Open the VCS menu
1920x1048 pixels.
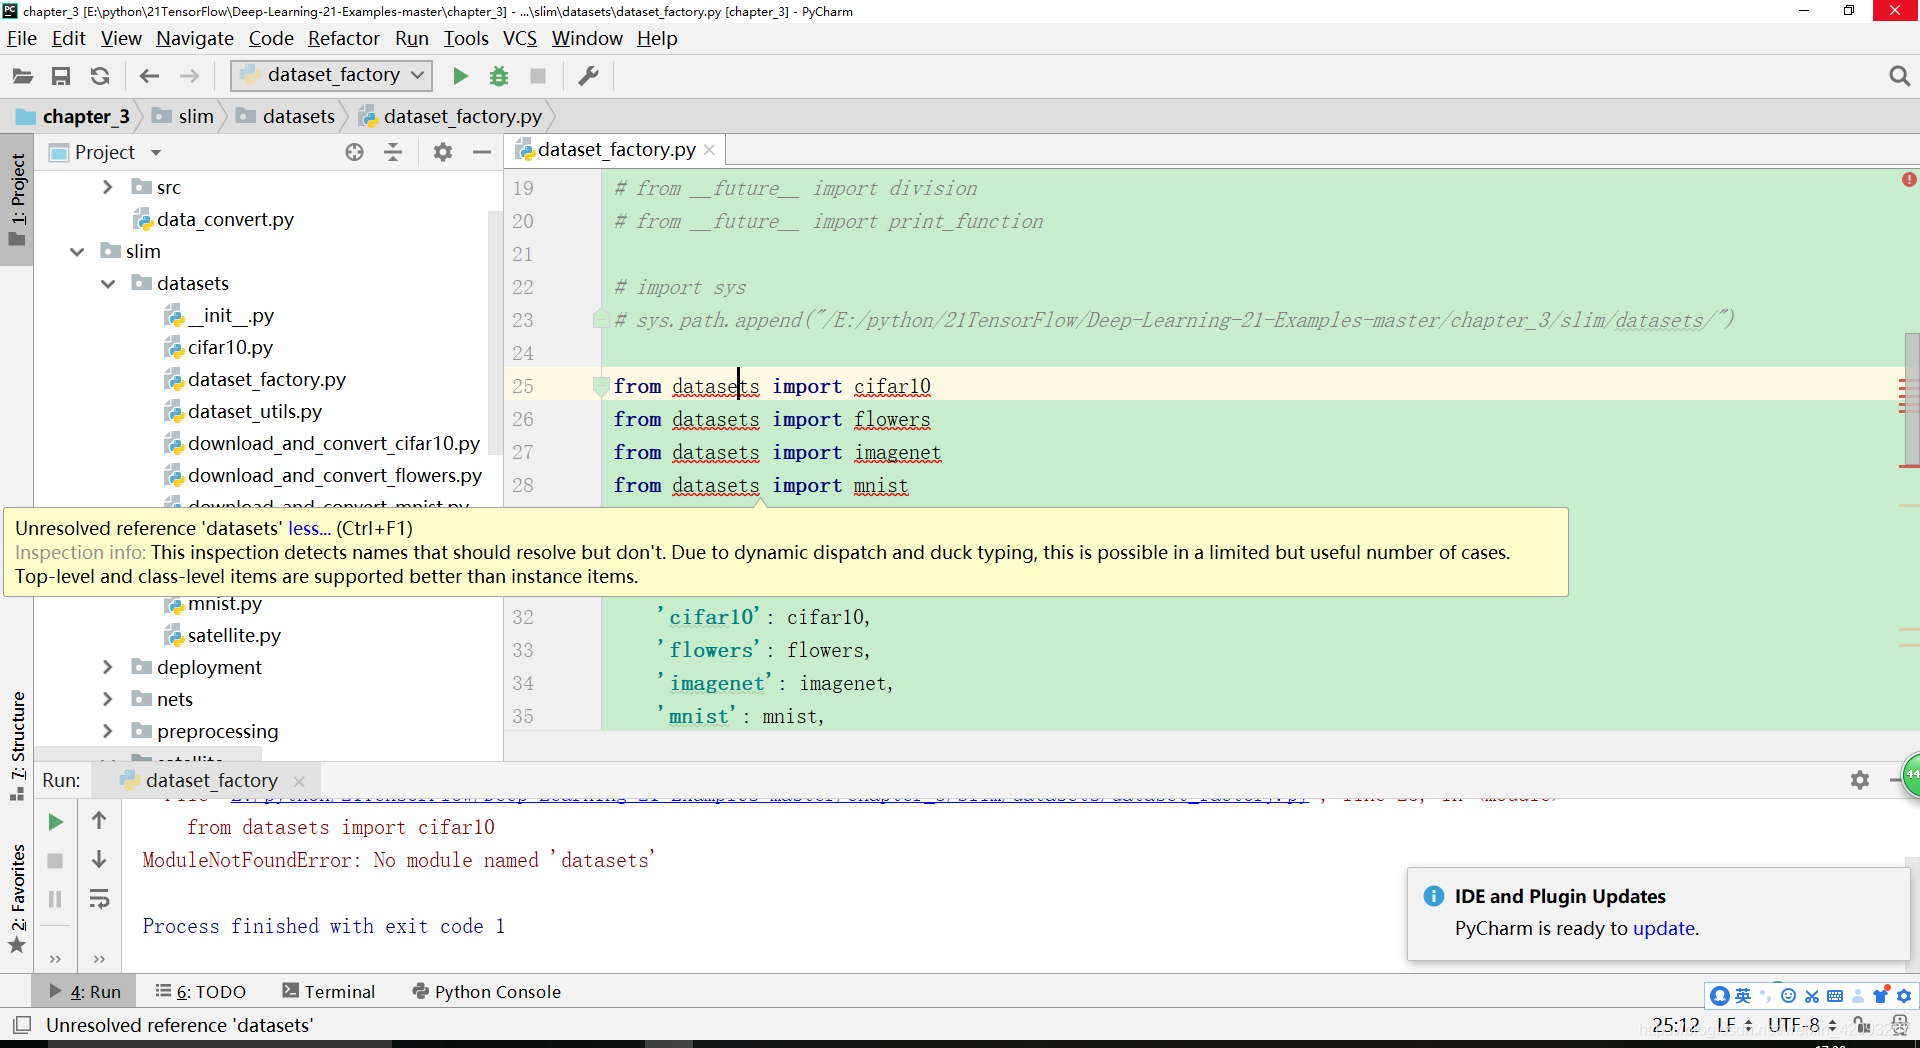pos(519,38)
